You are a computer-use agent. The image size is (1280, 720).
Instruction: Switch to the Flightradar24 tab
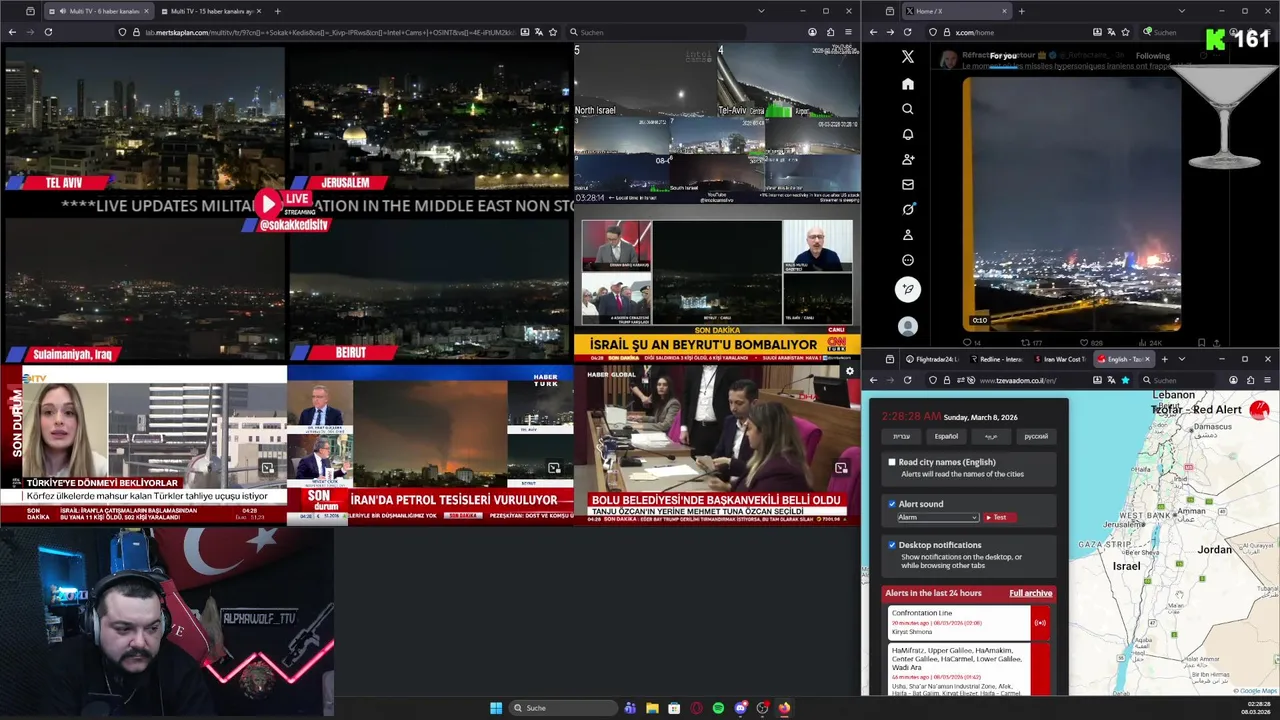click(x=932, y=359)
